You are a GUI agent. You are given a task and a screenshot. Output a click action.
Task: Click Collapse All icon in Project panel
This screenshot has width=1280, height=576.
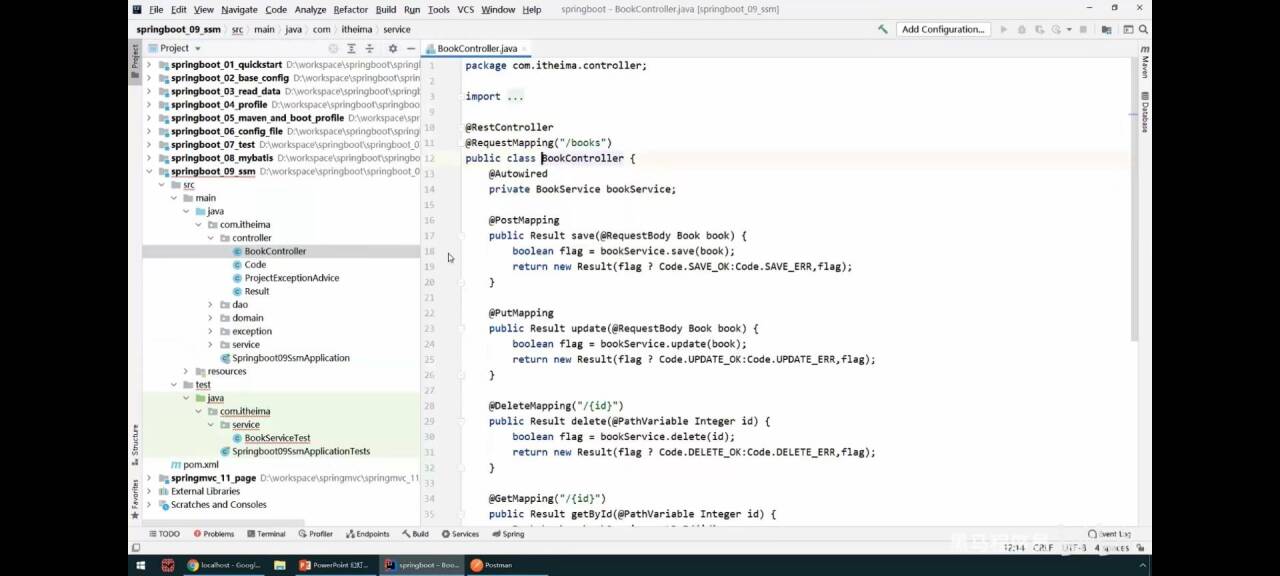tap(370, 48)
